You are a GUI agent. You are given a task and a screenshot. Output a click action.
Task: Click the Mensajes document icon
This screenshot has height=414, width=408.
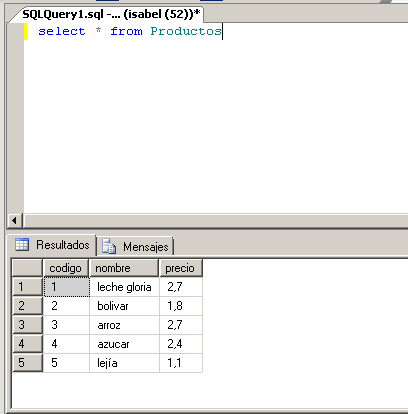point(109,246)
